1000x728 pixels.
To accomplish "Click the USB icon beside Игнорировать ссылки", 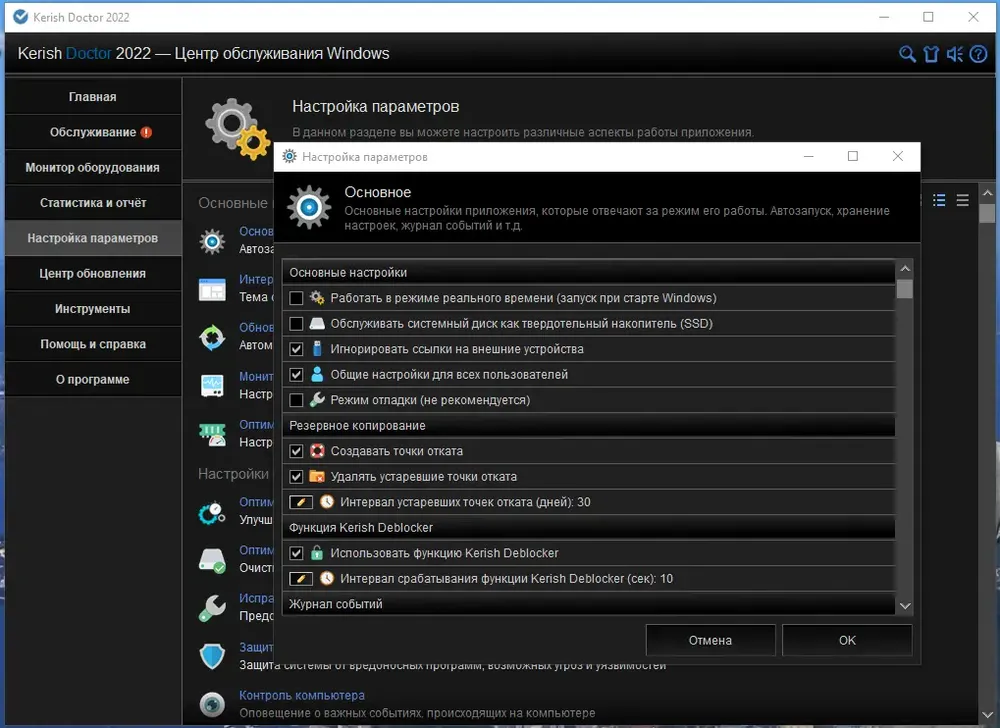I will 317,349.
